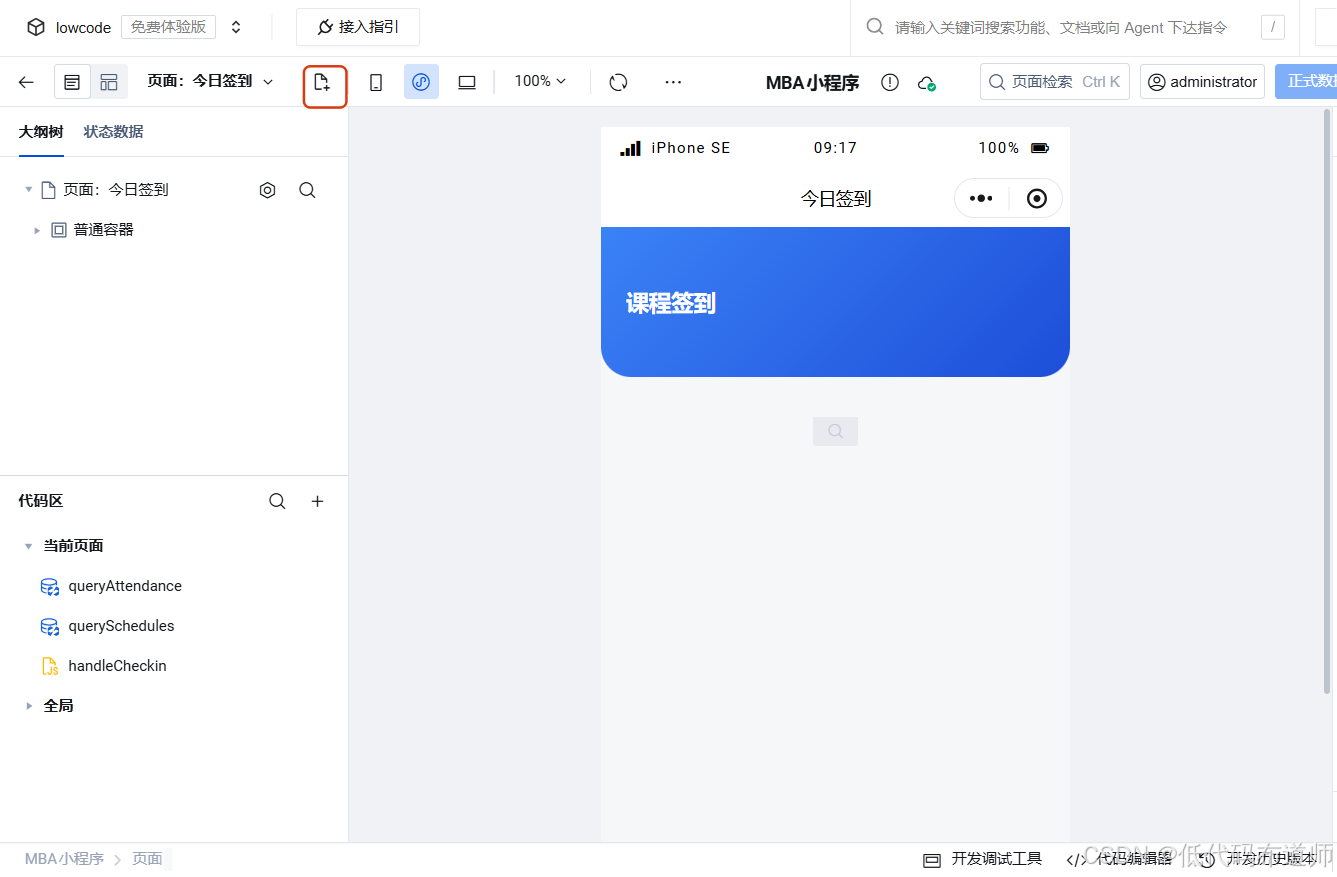Image resolution: width=1337 pixels, height=877 pixels.
Task: Expand the 全局 code group
Action: point(28,706)
